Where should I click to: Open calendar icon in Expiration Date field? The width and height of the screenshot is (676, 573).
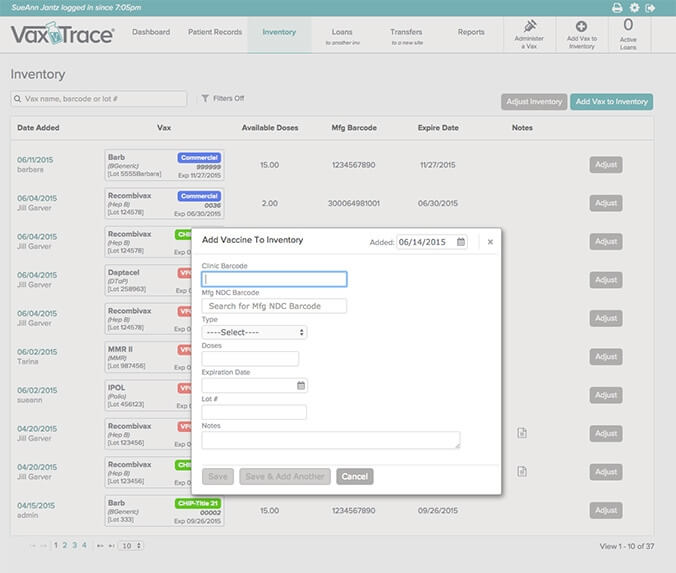[x=300, y=385]
